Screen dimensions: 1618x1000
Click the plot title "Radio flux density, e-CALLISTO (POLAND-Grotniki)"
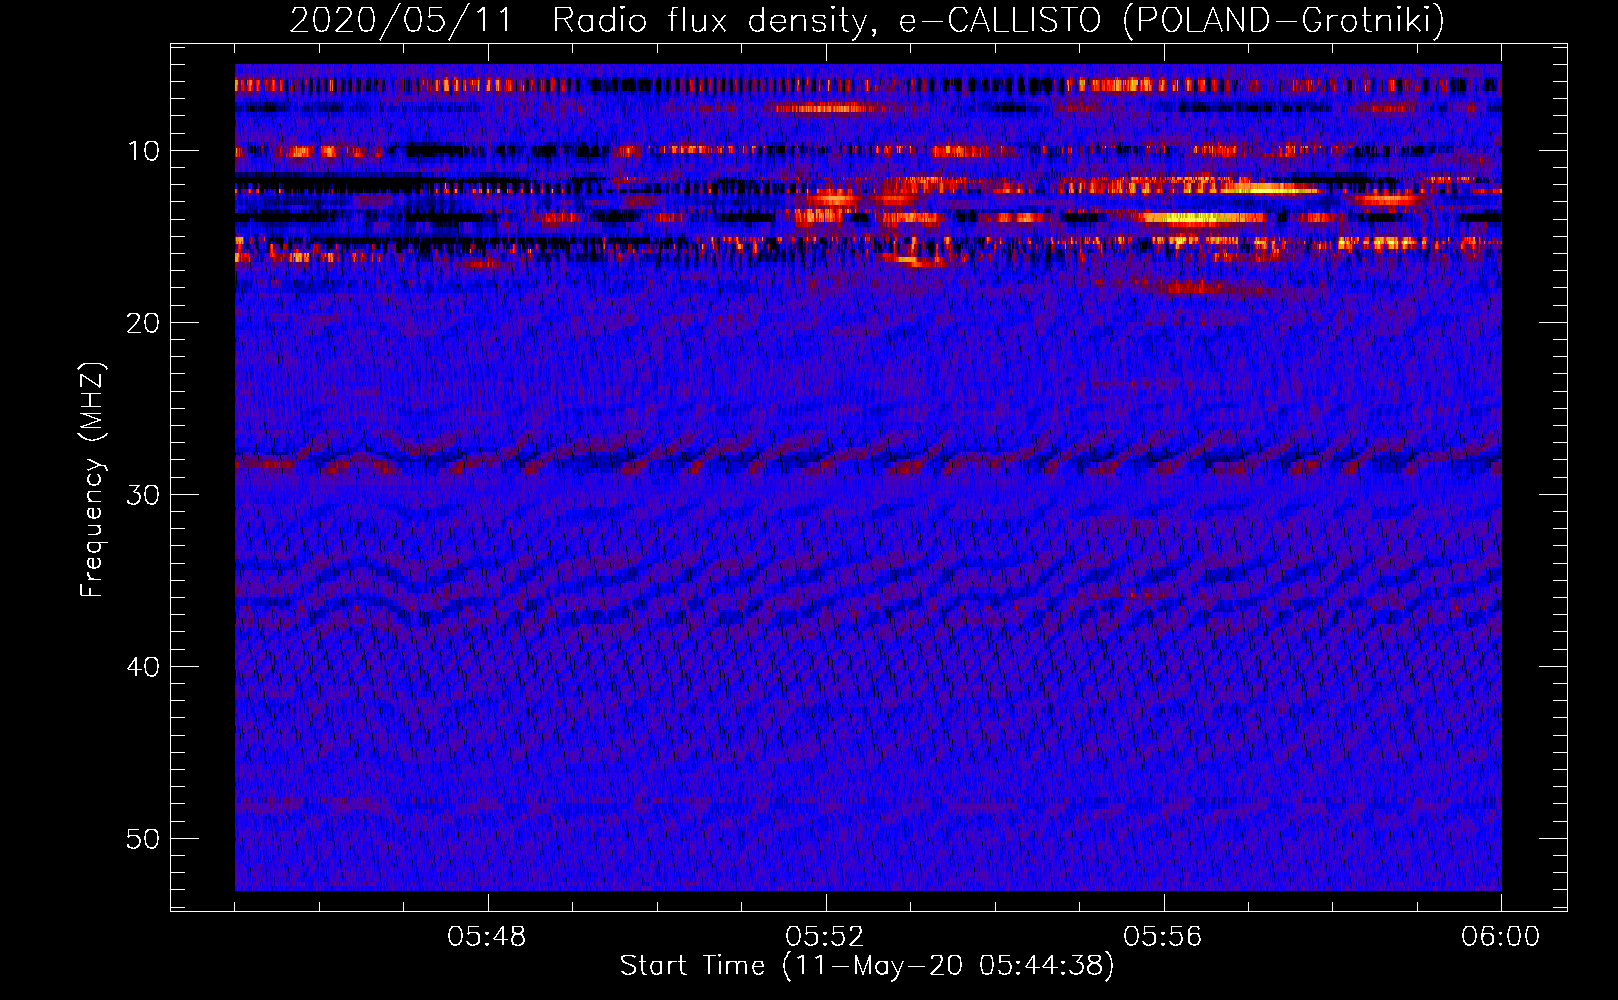tap(998, 20)
